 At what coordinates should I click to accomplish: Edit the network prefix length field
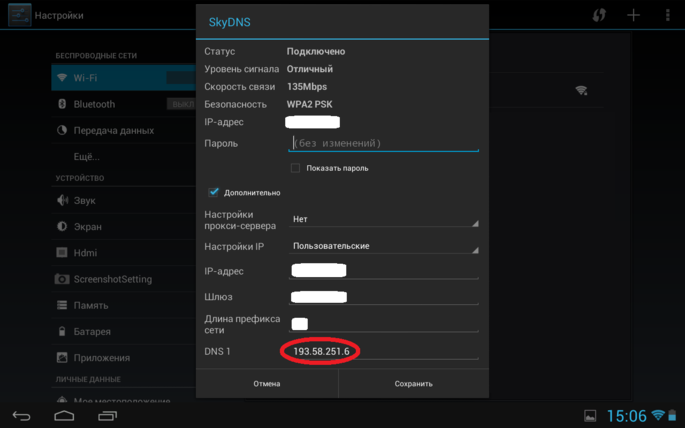click(x=384, y=324)
